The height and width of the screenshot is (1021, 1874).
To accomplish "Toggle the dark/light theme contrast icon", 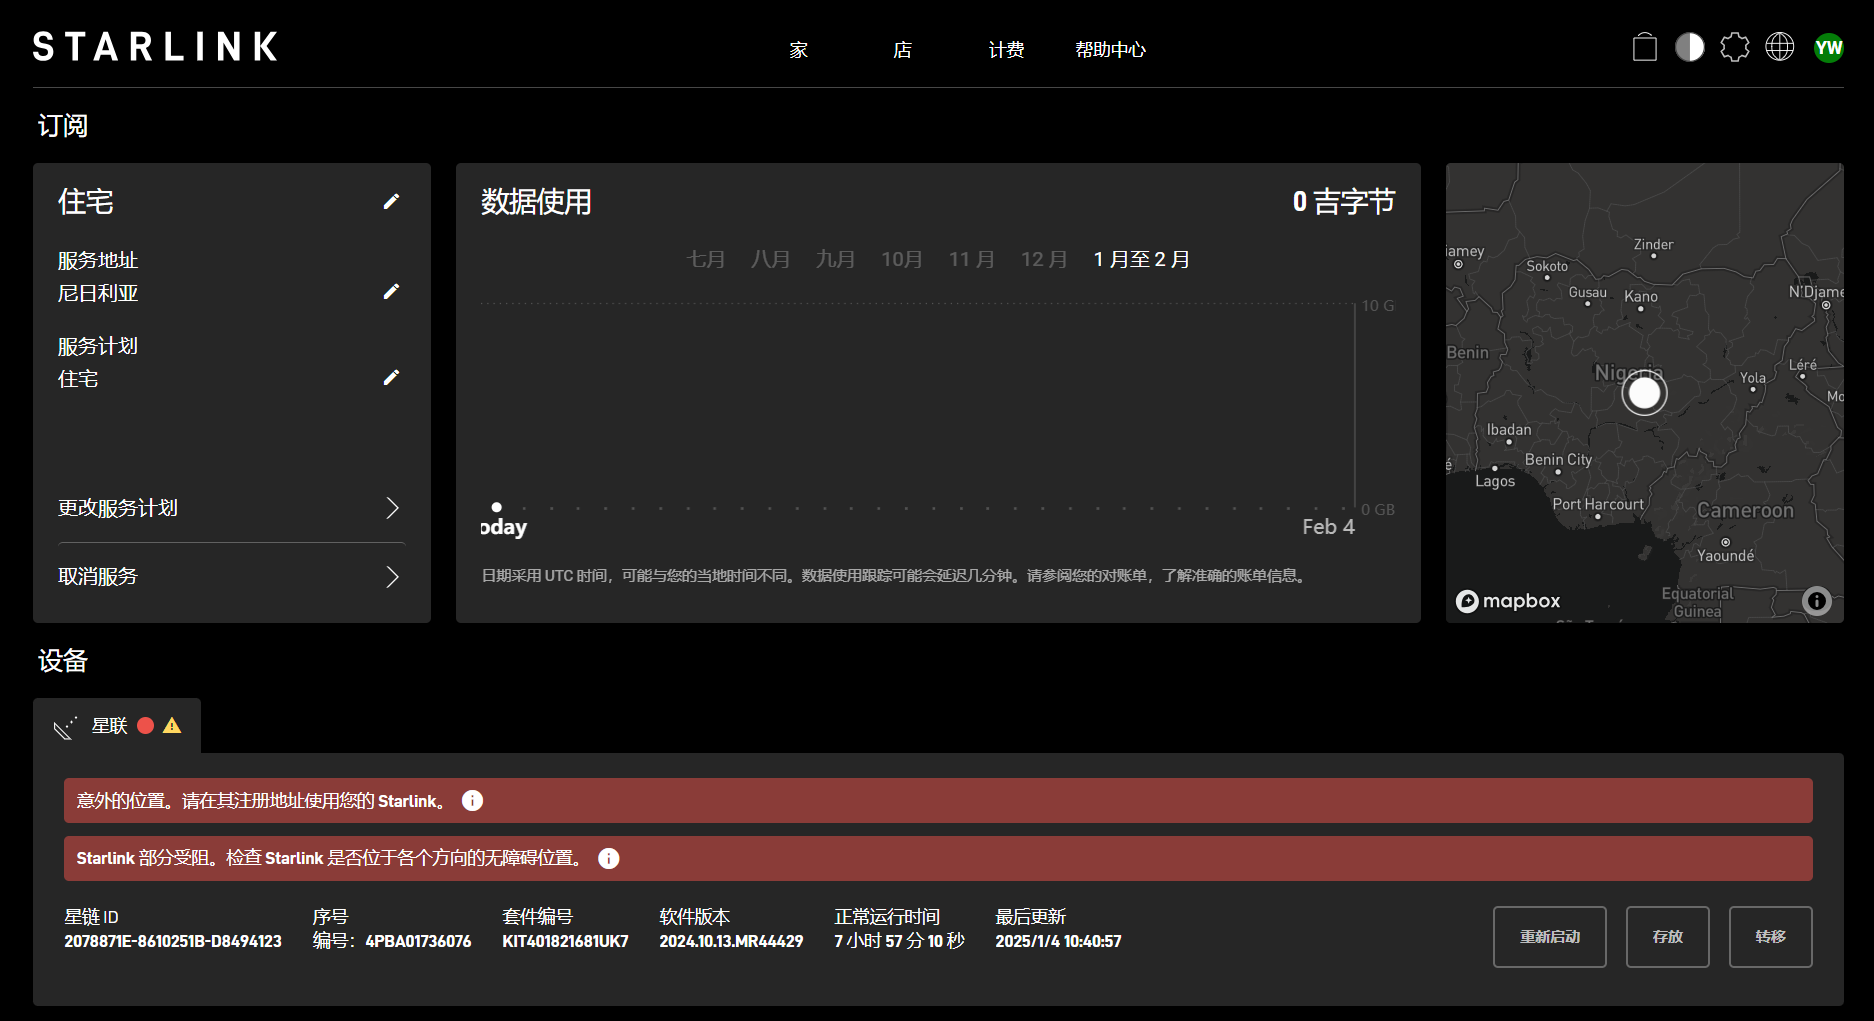I will pyautogui.click(x=1690, y=47).
